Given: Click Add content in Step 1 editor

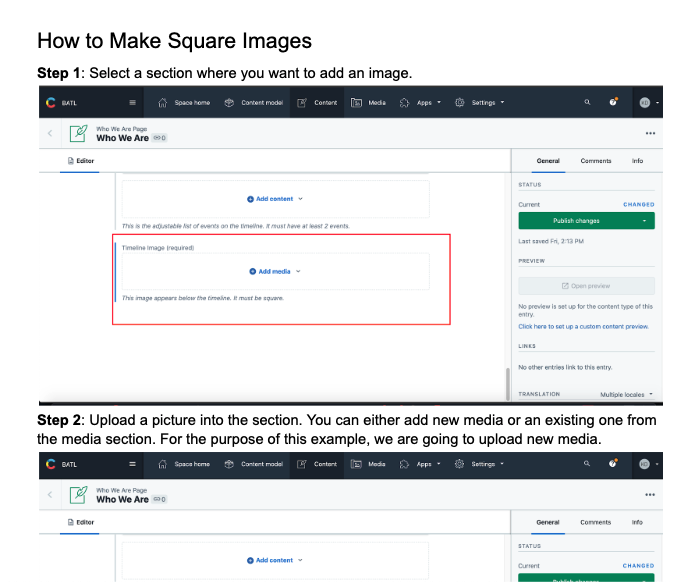Looking at the screenshot, I should pos(275,199).
